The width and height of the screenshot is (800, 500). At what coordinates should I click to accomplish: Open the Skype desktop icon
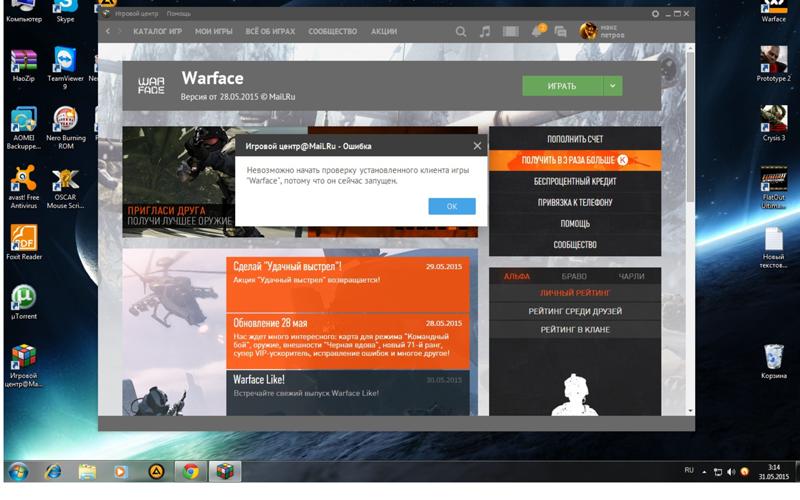(65, 11)
